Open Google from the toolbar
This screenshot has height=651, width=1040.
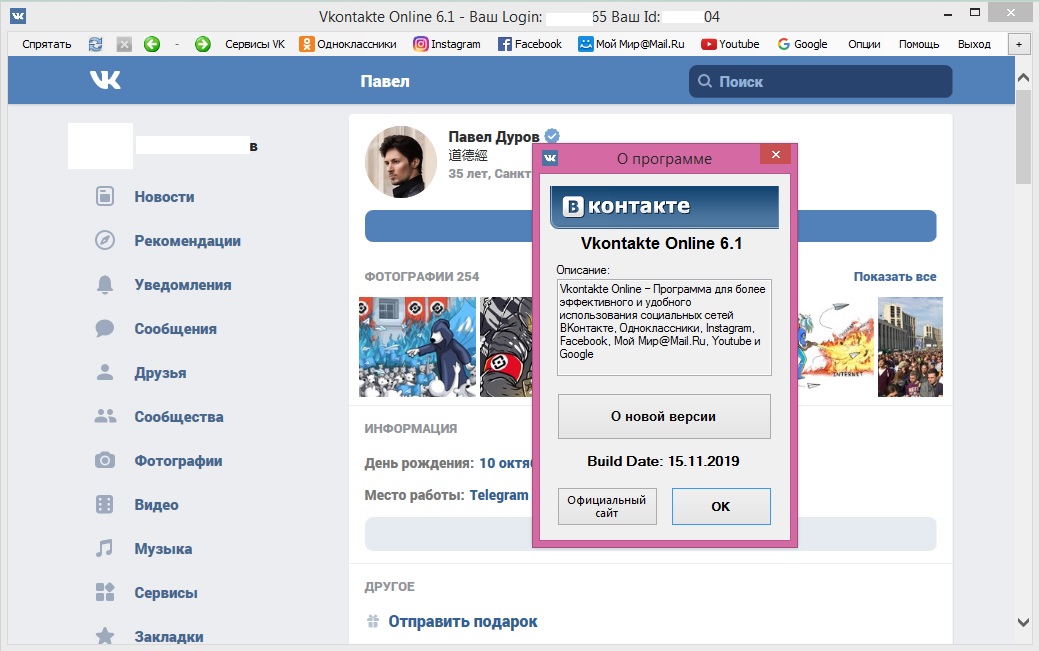point(803,44)
